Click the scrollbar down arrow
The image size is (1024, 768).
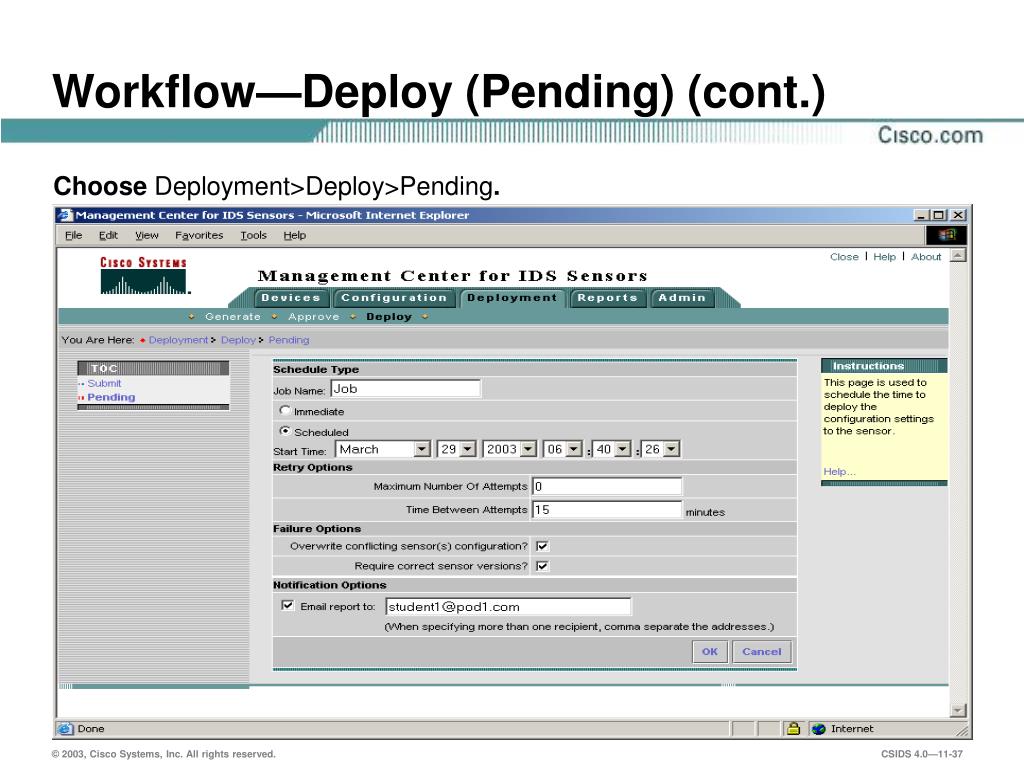click(958, 710)
